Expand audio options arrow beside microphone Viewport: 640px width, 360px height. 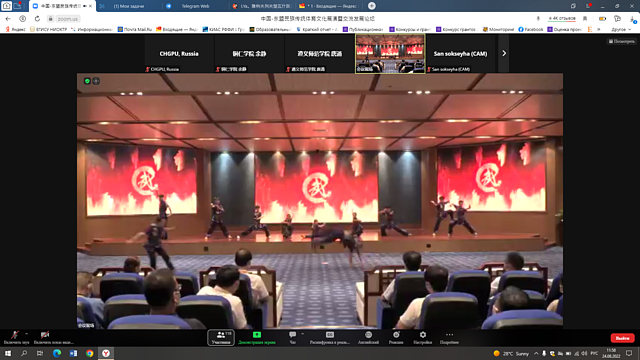27,334
